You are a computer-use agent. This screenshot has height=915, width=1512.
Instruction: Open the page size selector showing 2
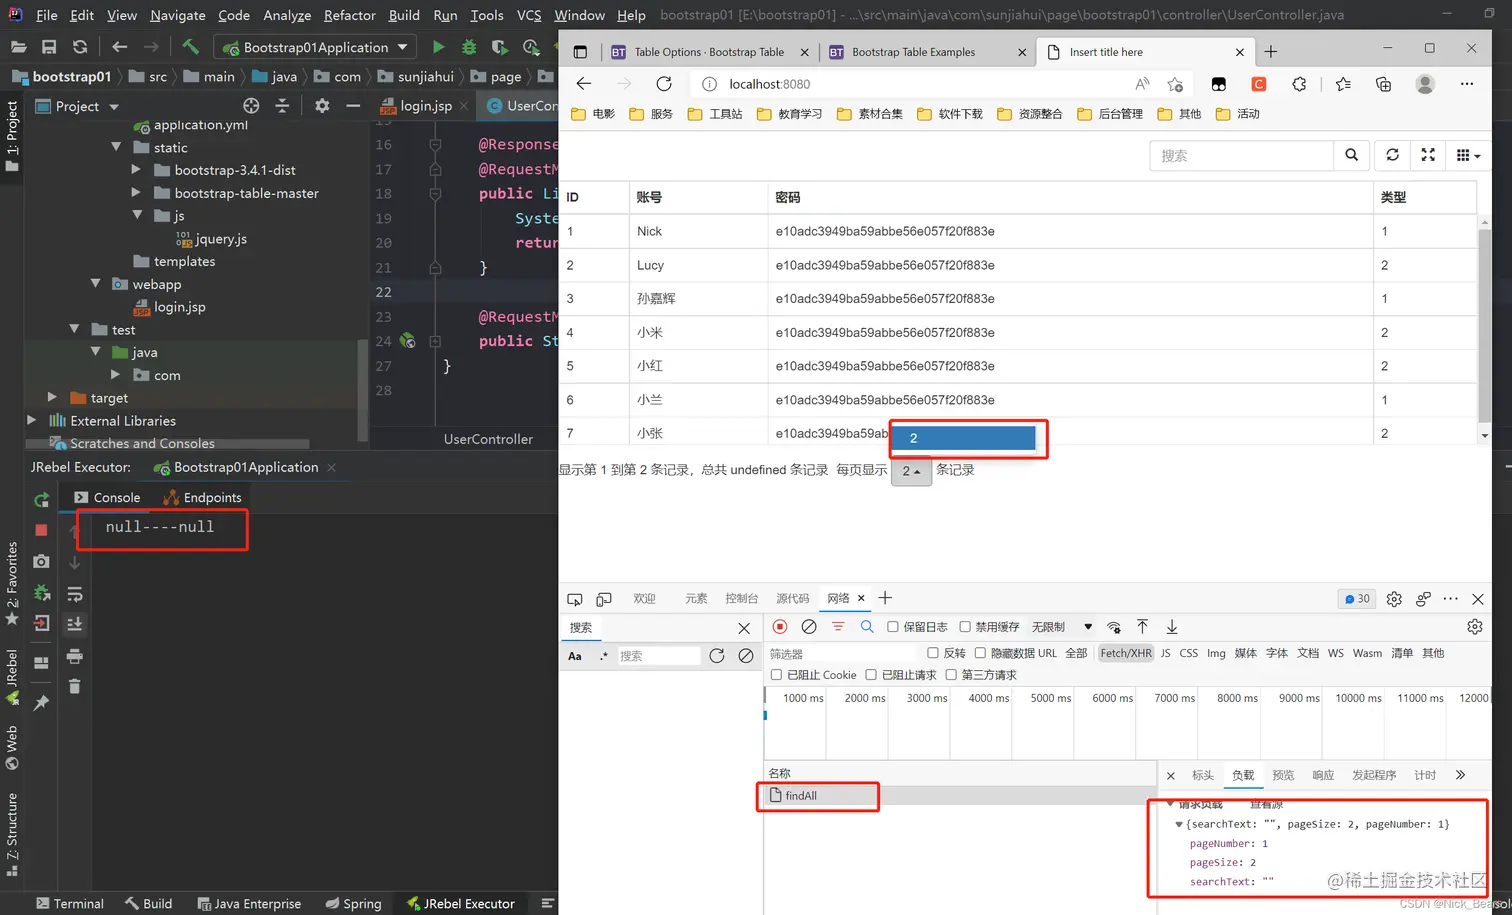[911, 470]
